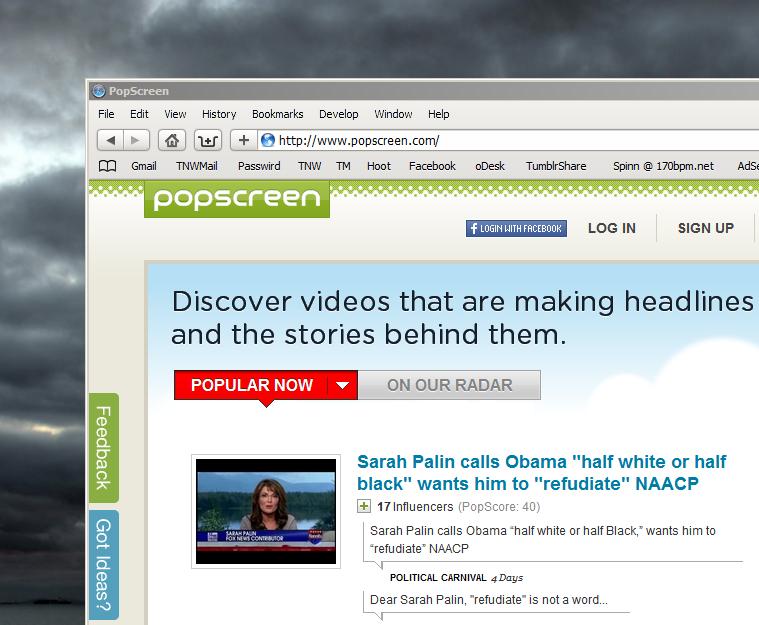
Task: Click the globe site icon in address bar
Action: [x=268, y=140]
